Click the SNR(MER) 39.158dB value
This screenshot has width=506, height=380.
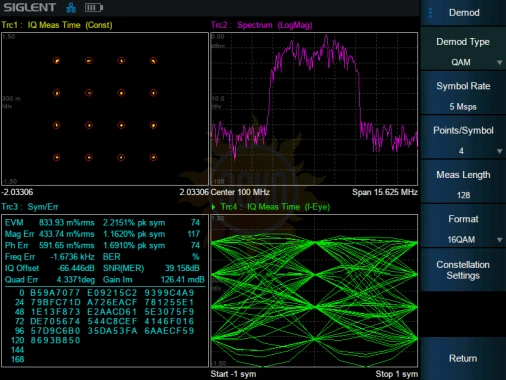[182, 268]
